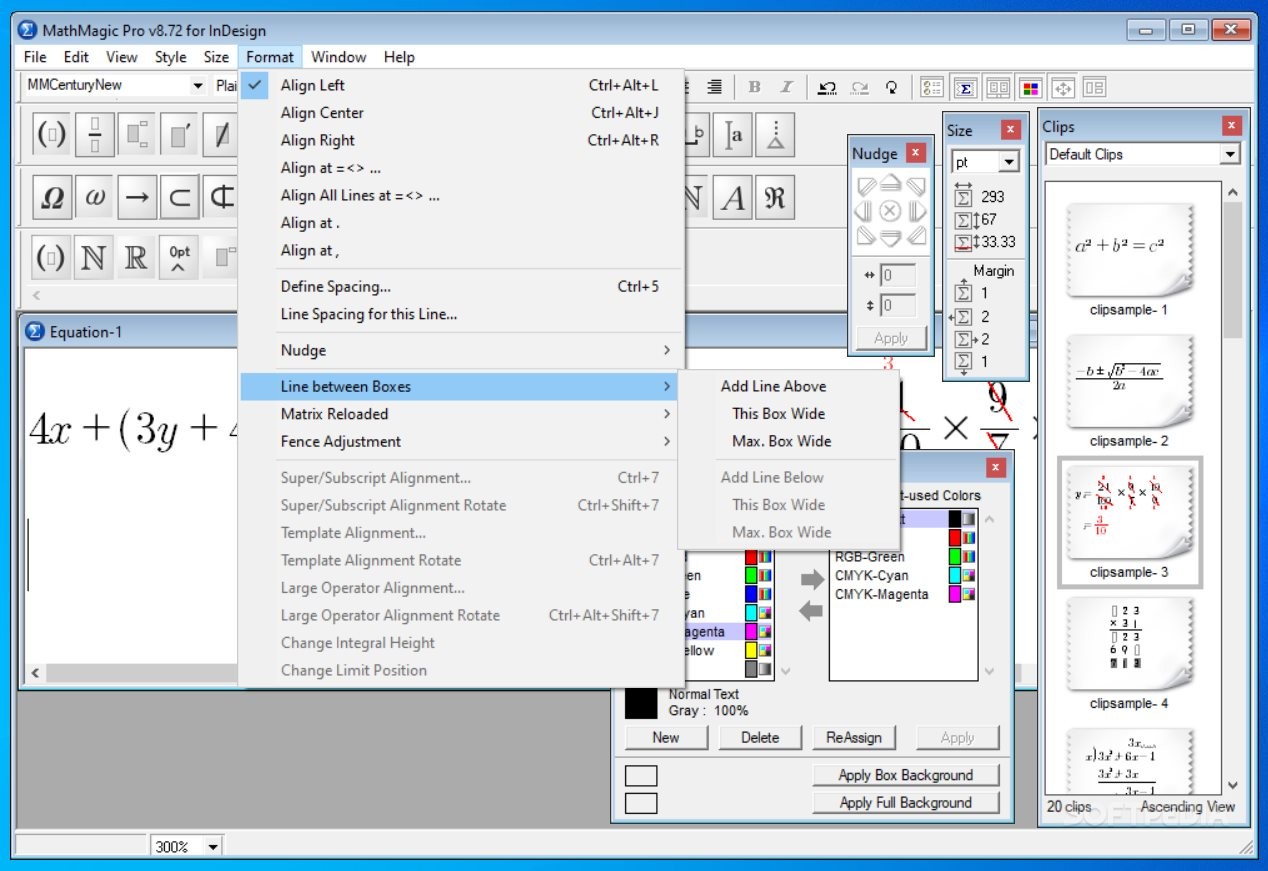This screenshot has width=1268, height=871.
Task: Click the center reset X in Nudge panel
Action: 890,211
